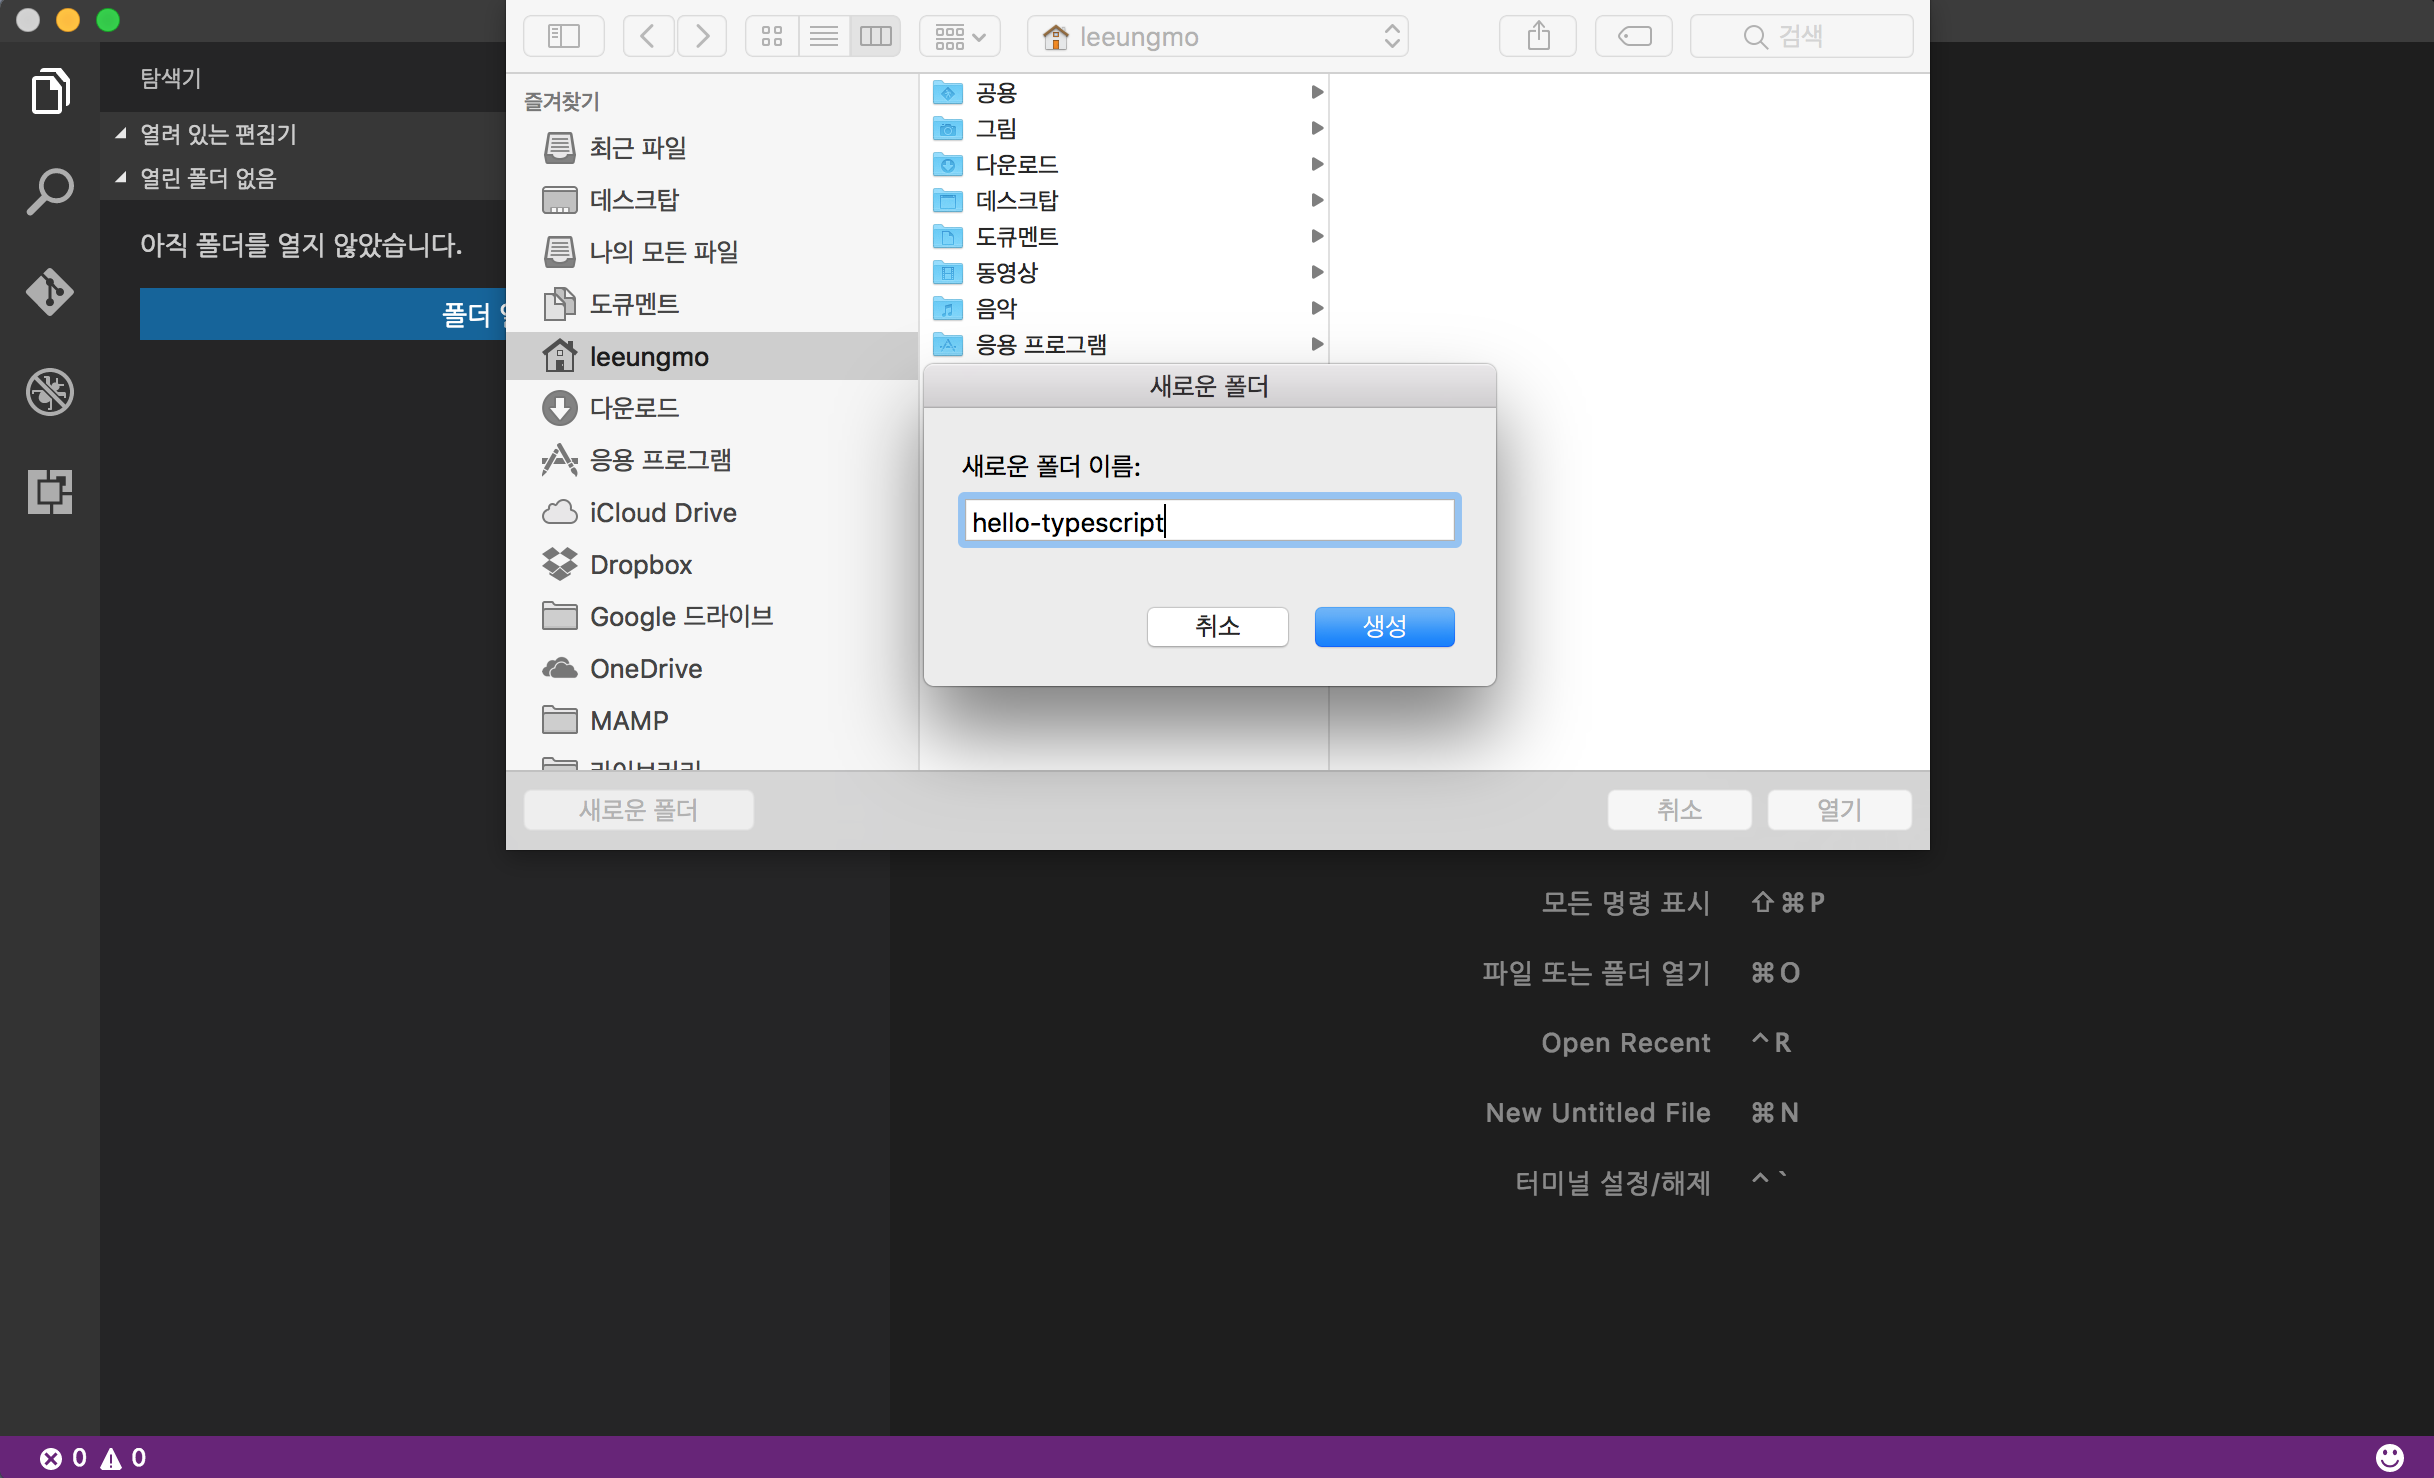
Task: Switch to list view in the file dialog
Action: click(x=823, y=35)
